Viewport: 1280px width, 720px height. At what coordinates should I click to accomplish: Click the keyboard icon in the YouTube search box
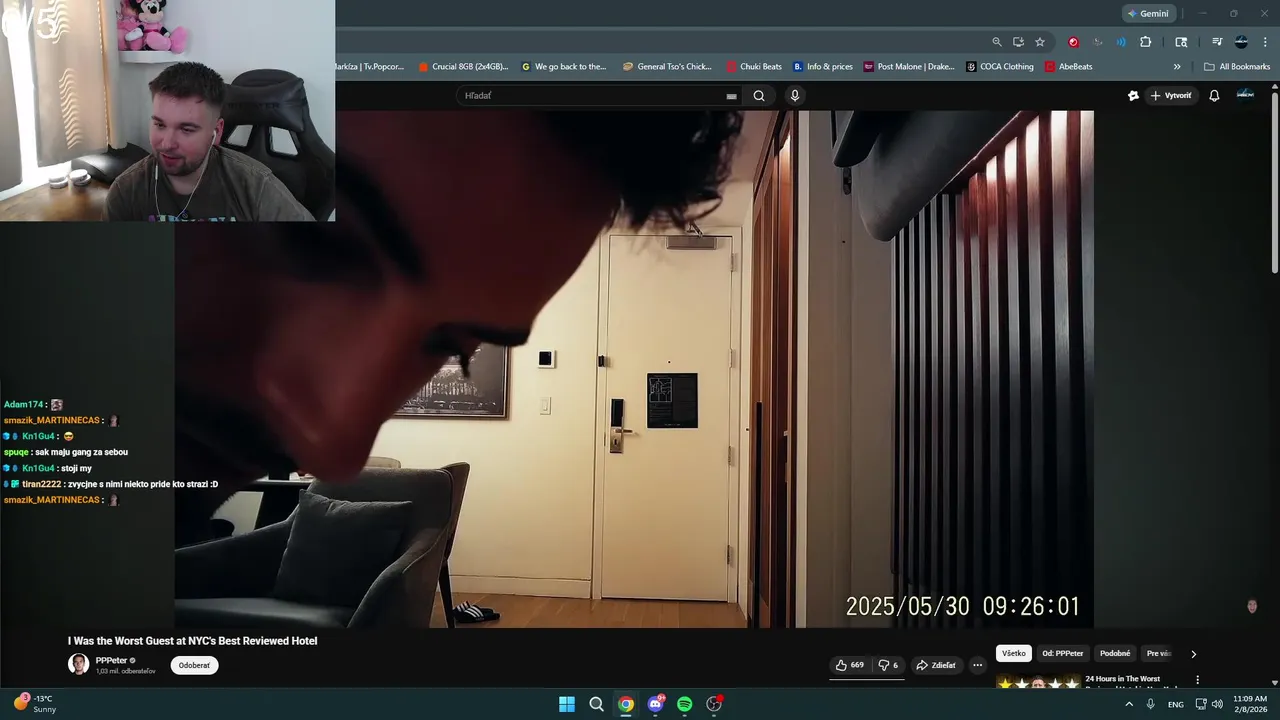pyautogui.click(x=731, y=96)
